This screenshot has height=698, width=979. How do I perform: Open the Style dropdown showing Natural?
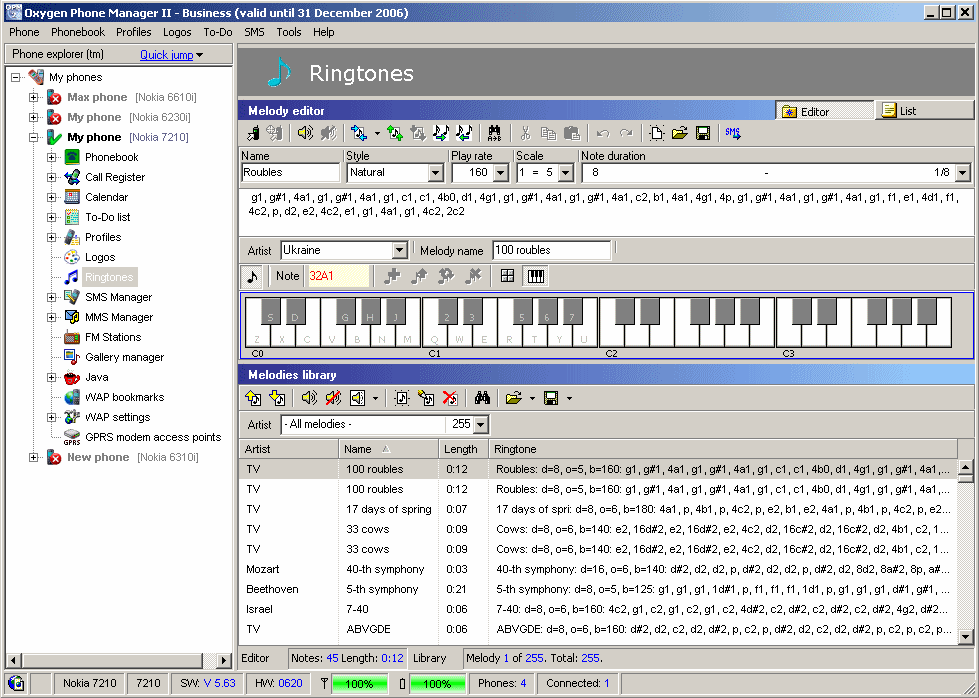click(435, 173)
